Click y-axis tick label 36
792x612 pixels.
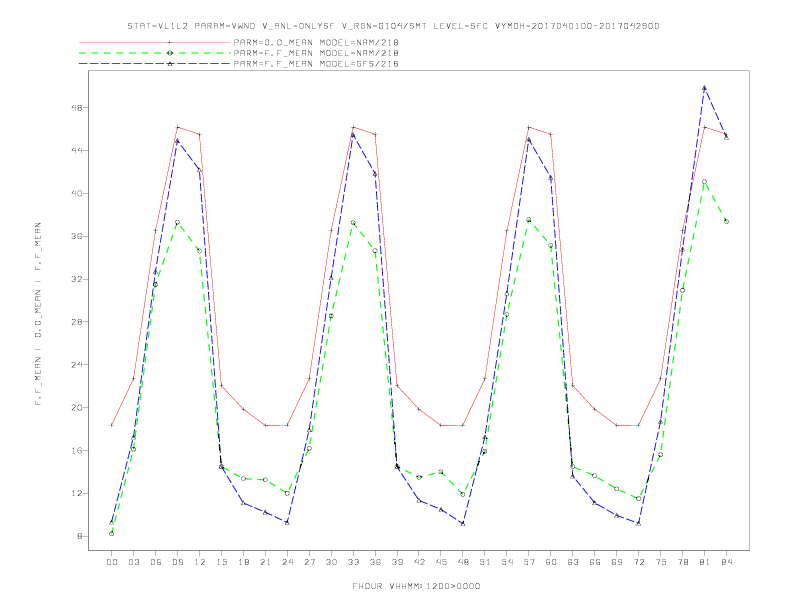77,236
